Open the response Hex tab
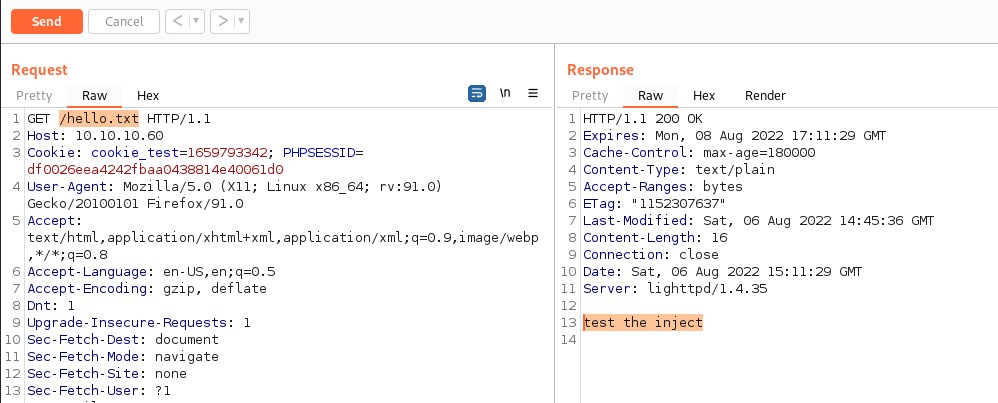The image size is (998, 403). click(x=704, y=96)
